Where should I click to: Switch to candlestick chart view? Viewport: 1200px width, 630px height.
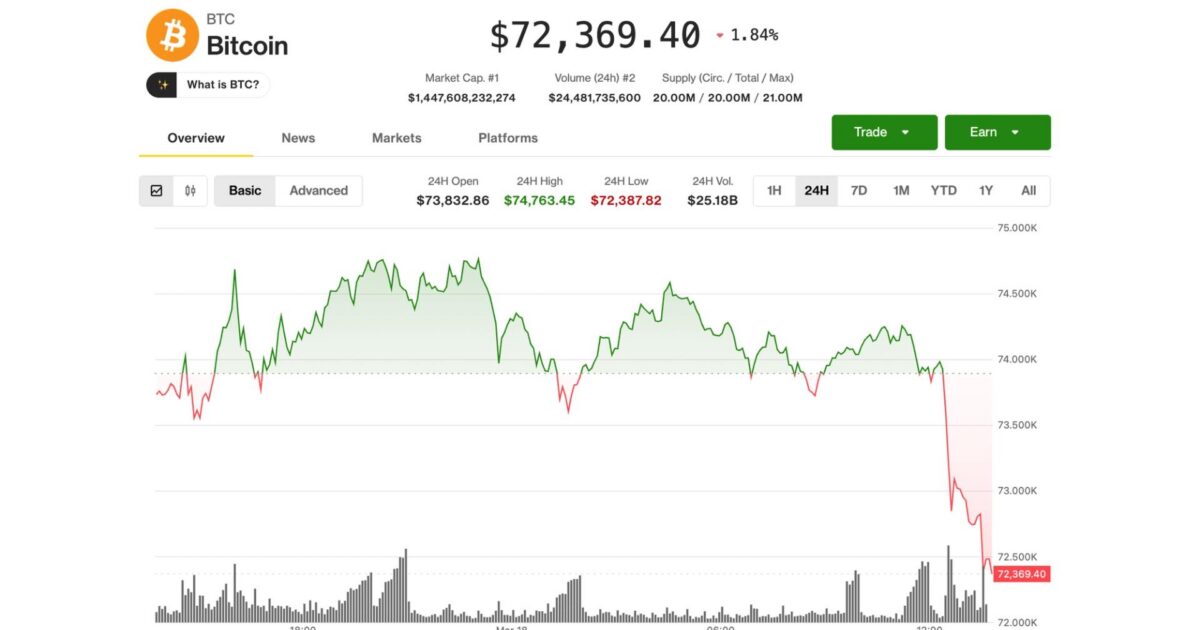[190, 190]
